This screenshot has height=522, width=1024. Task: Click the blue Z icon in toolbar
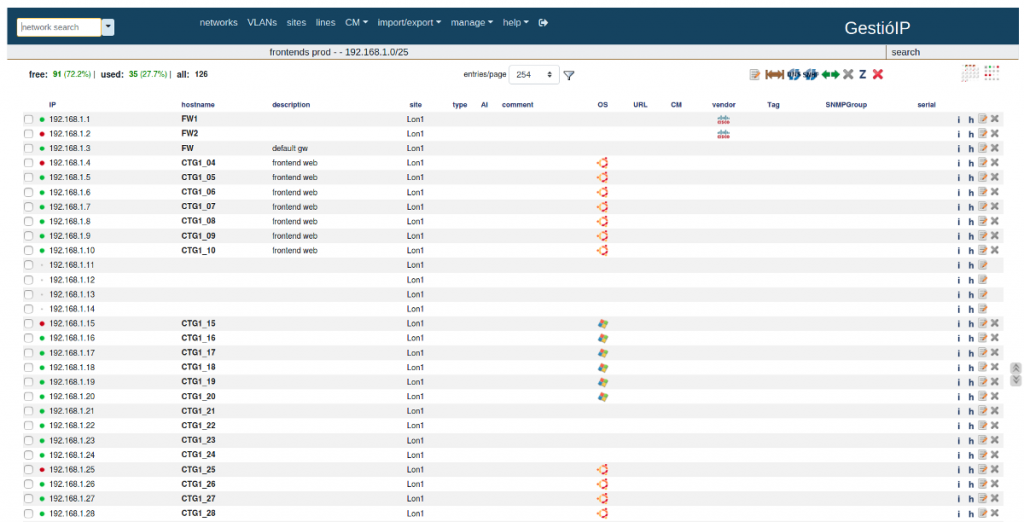[x=862, y=74]
